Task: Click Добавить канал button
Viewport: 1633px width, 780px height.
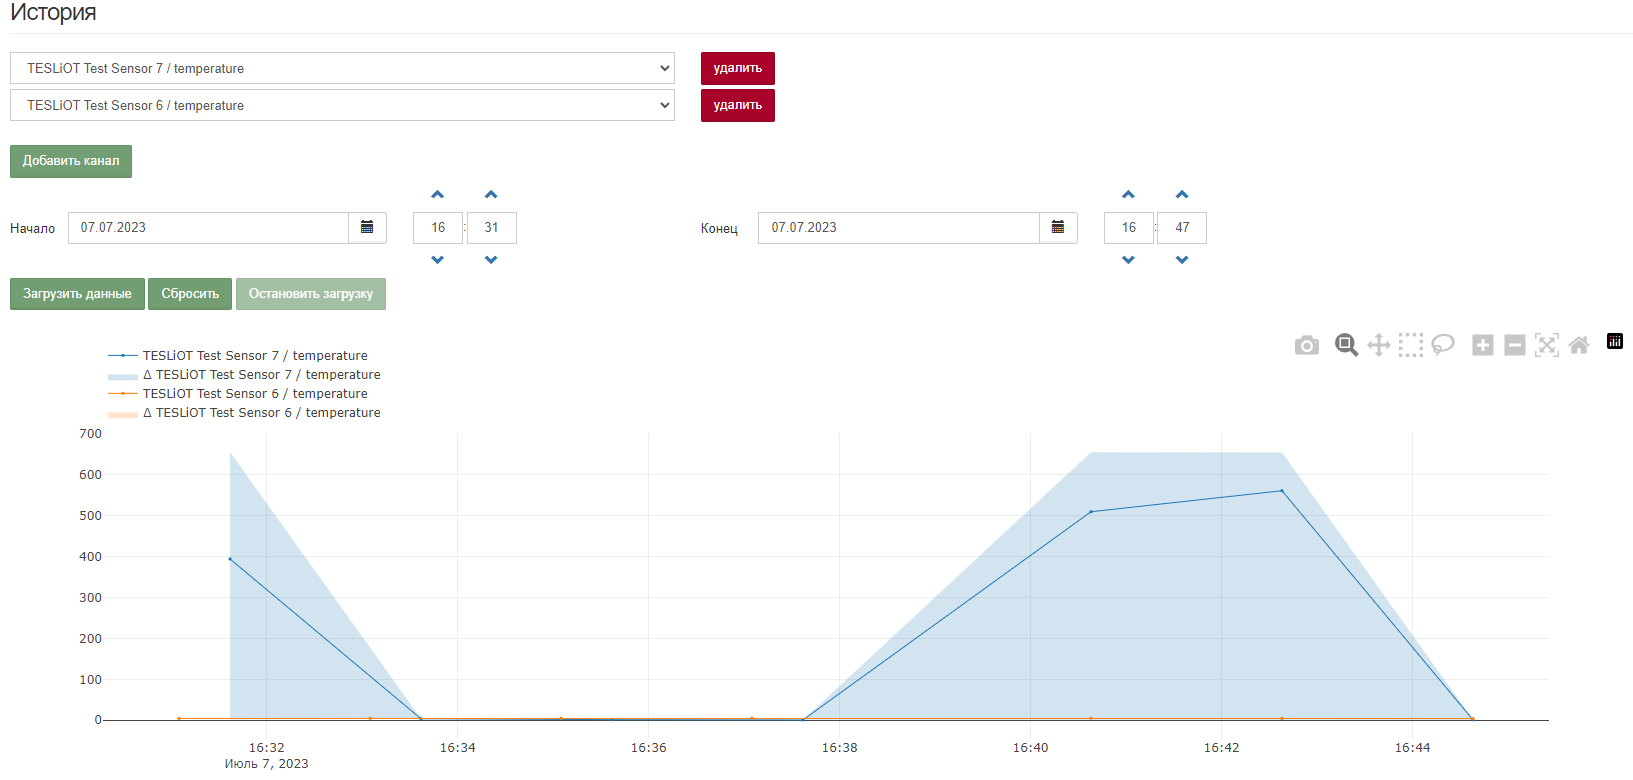Action: [x=71, y=161]
